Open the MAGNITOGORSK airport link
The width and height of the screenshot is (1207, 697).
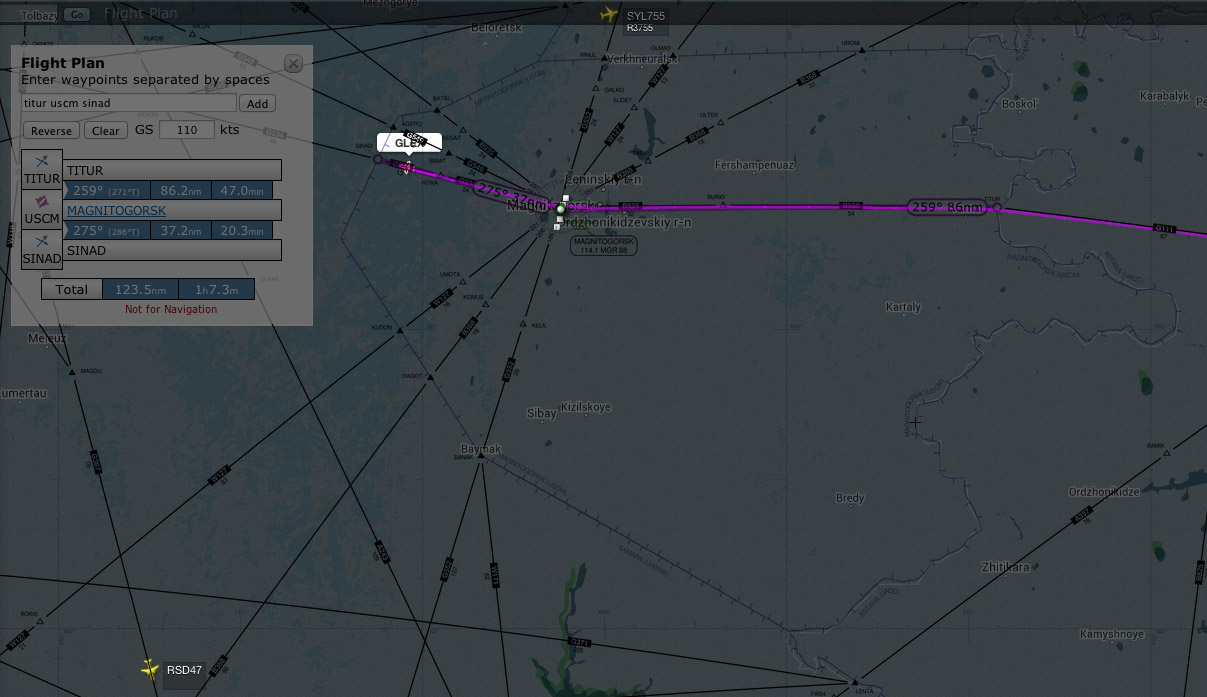click(116, 210)
